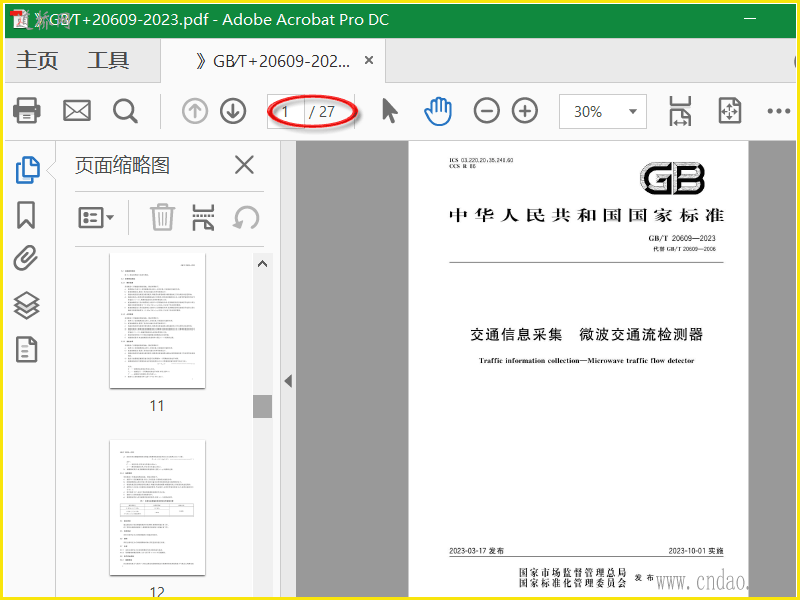Image resolution: width=800 pixels, height=600 pixels.
Task: Open thumbnail panel options dropdown
Action: (x=96, y=218)
